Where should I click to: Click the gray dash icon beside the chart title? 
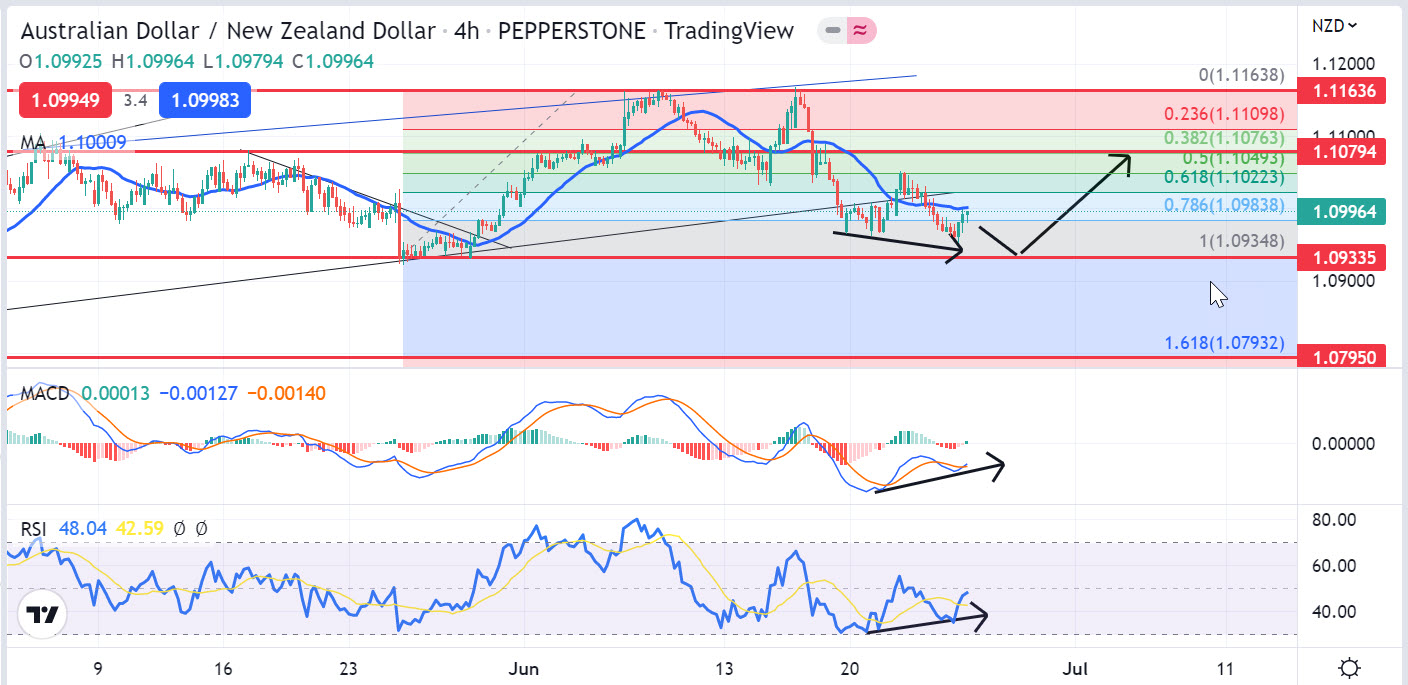tap(831, 31)
